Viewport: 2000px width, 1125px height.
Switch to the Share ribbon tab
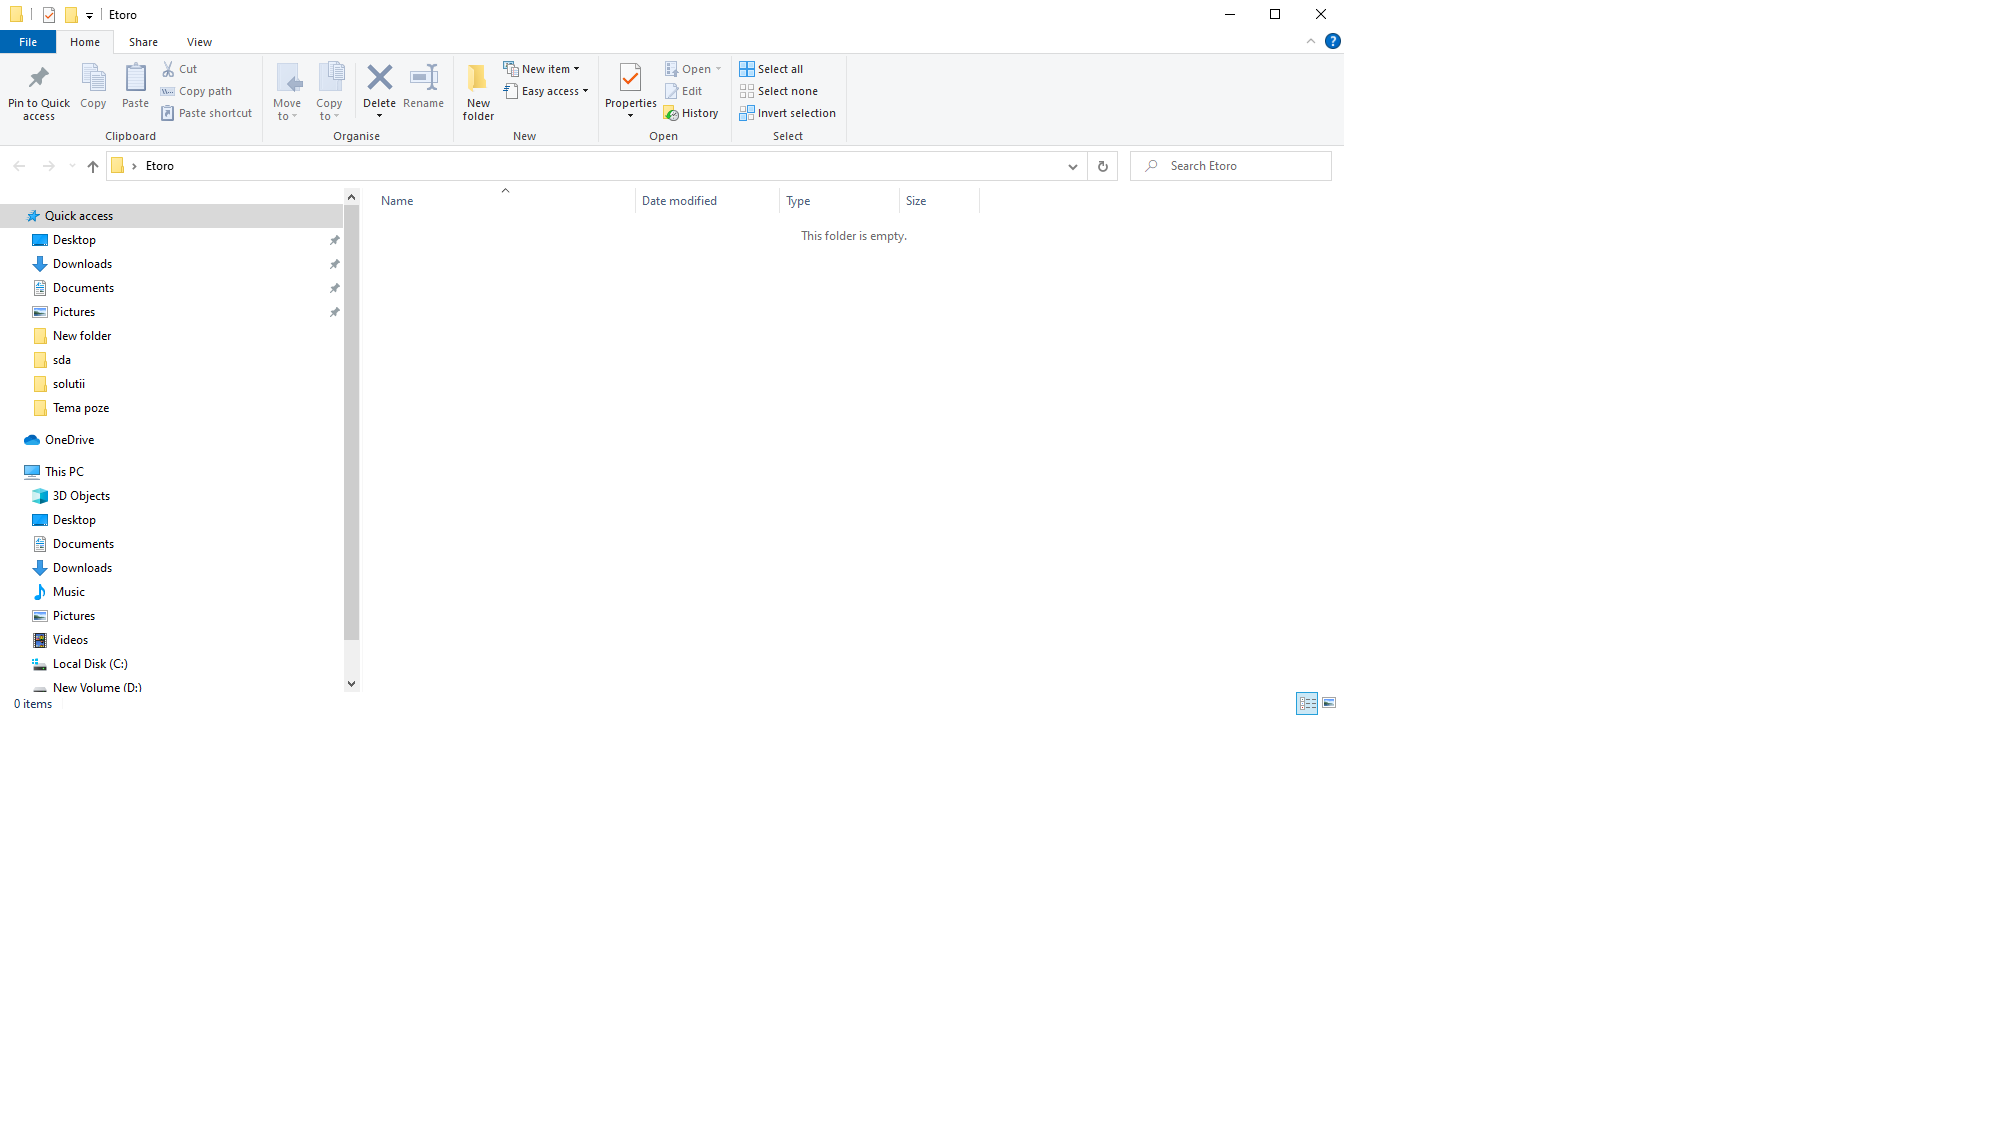pos(143,42)
